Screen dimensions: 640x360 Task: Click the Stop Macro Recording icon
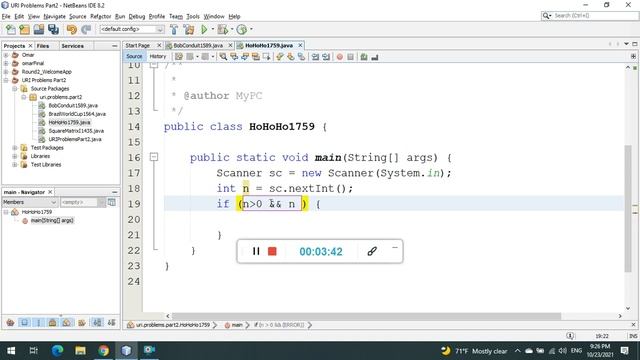point(350,57)
